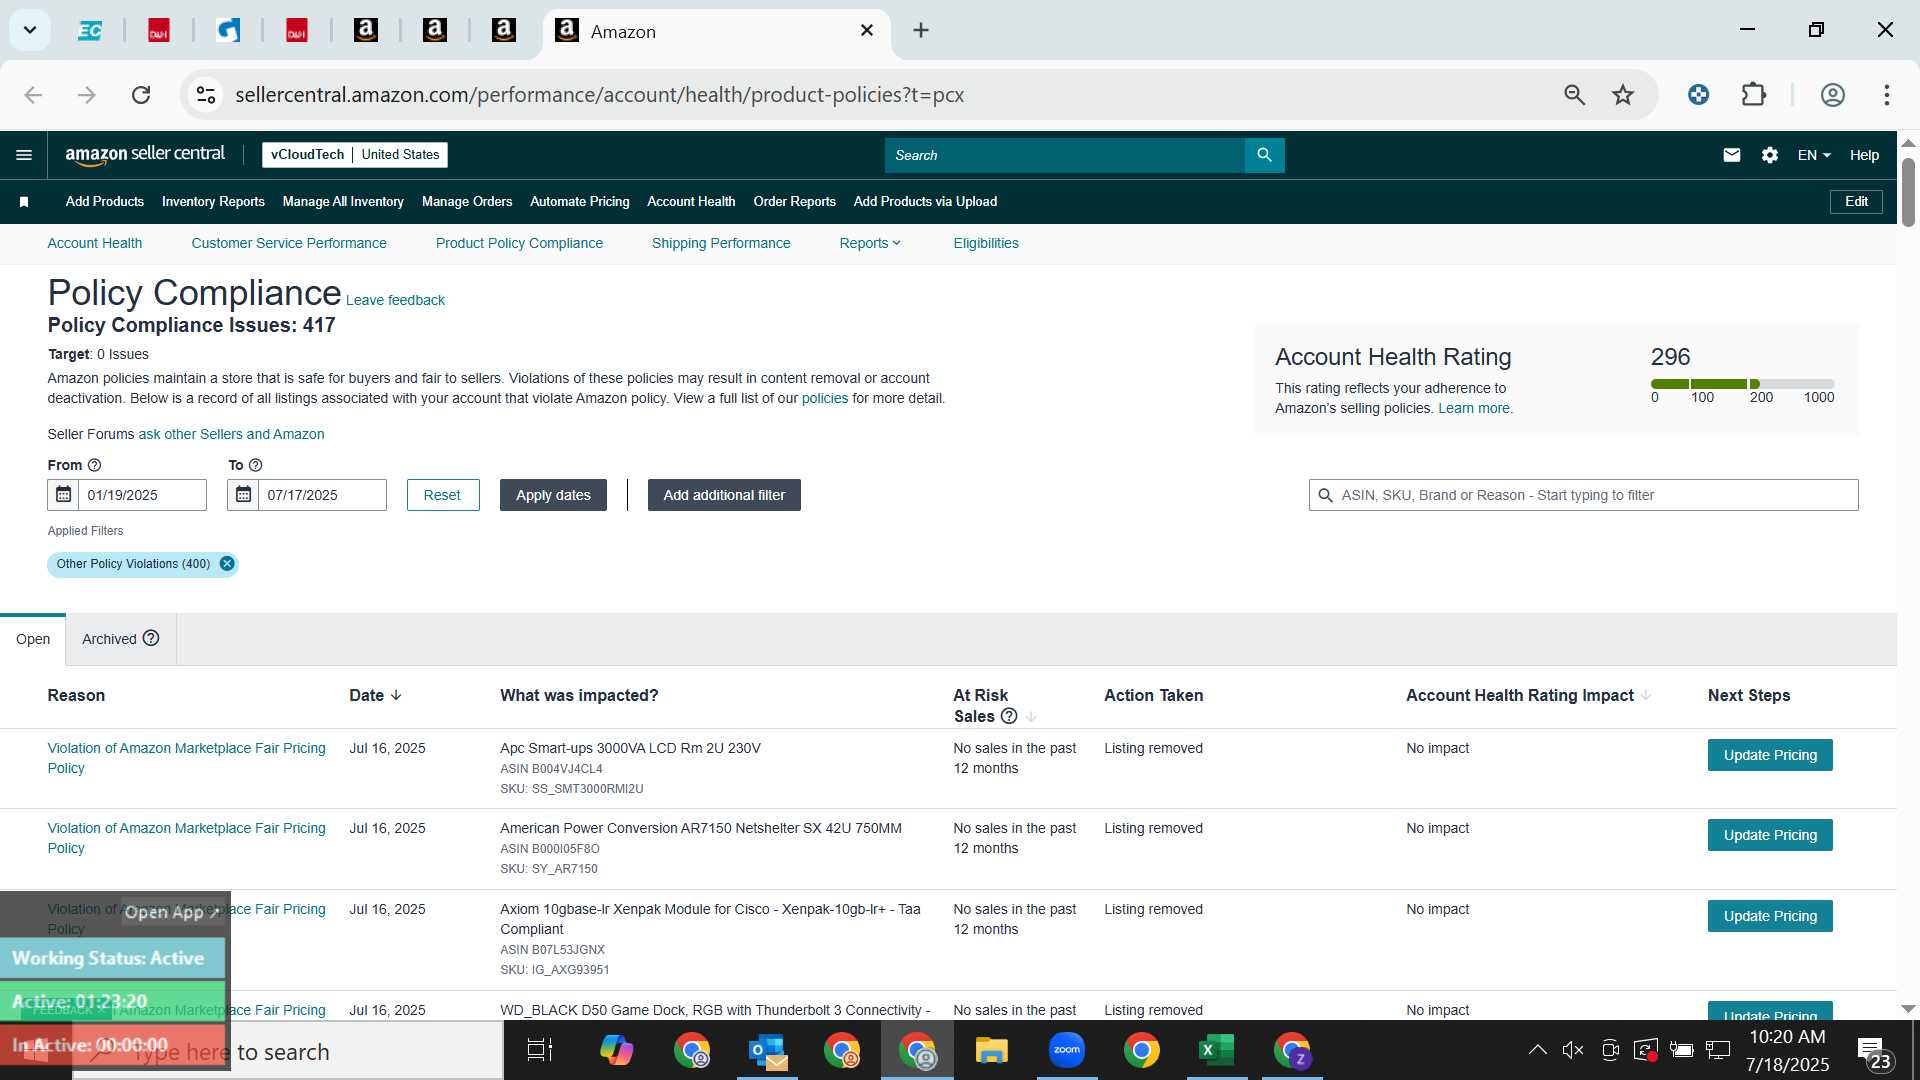Click the From date input field

pyautogui.click(x=142, y=495)
